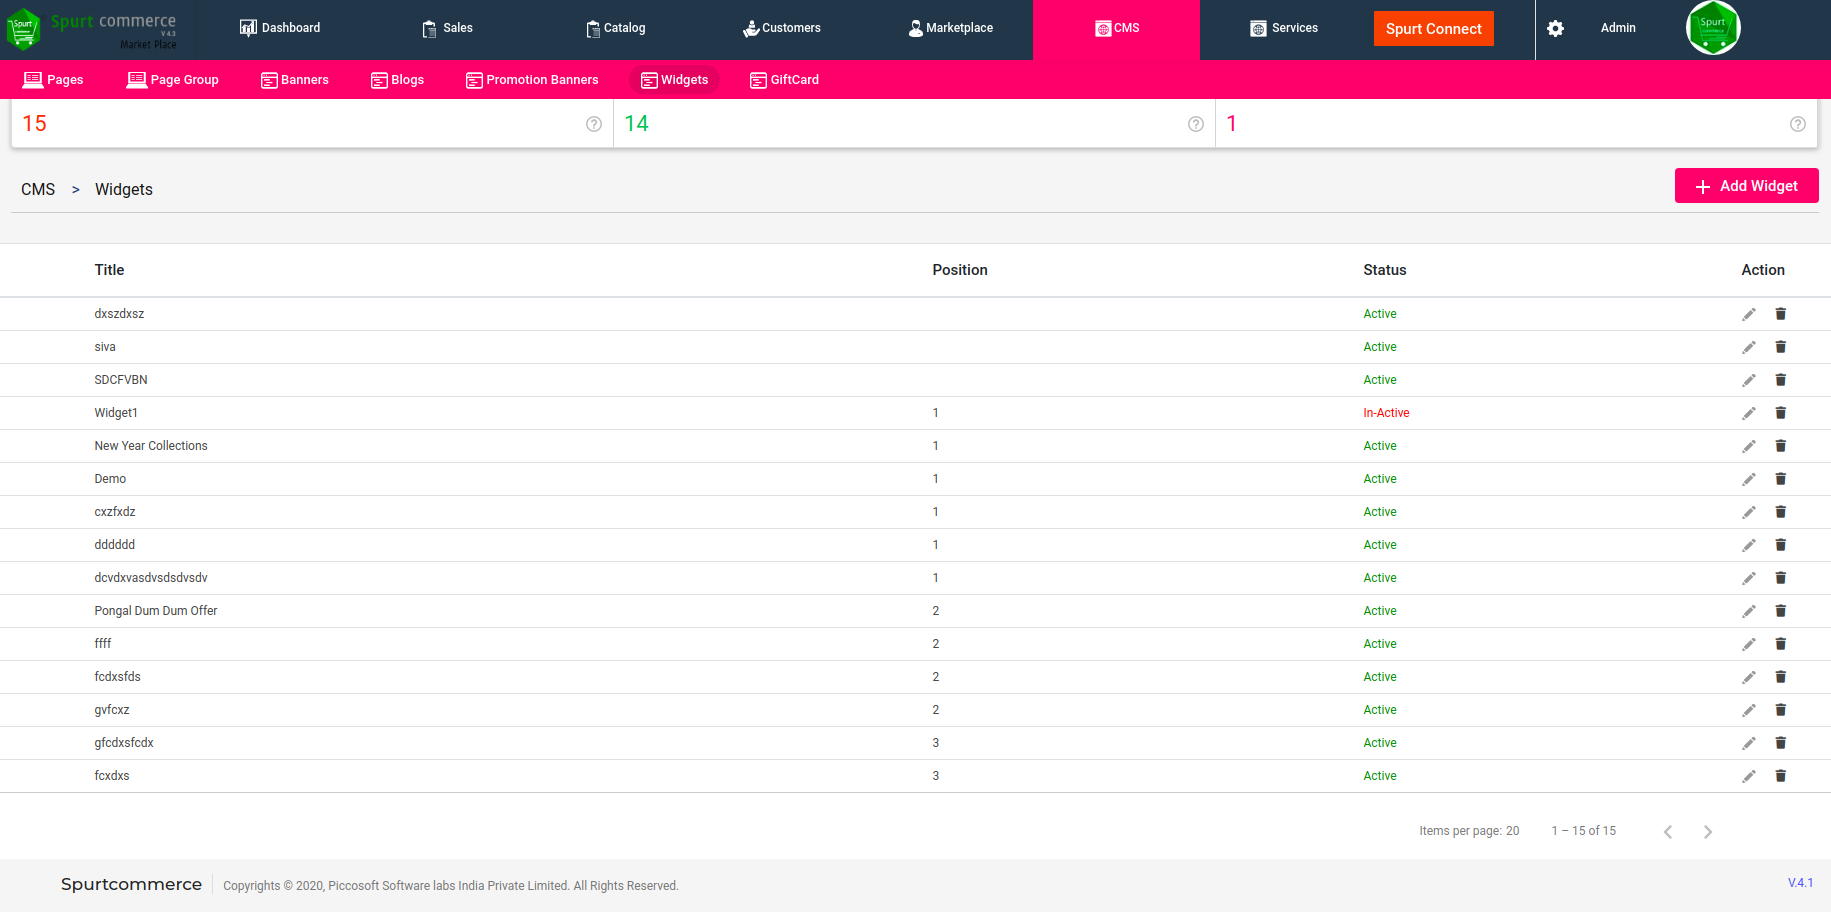
Task: Open settings gear in top bar
Action: (x=1555, y=28)
